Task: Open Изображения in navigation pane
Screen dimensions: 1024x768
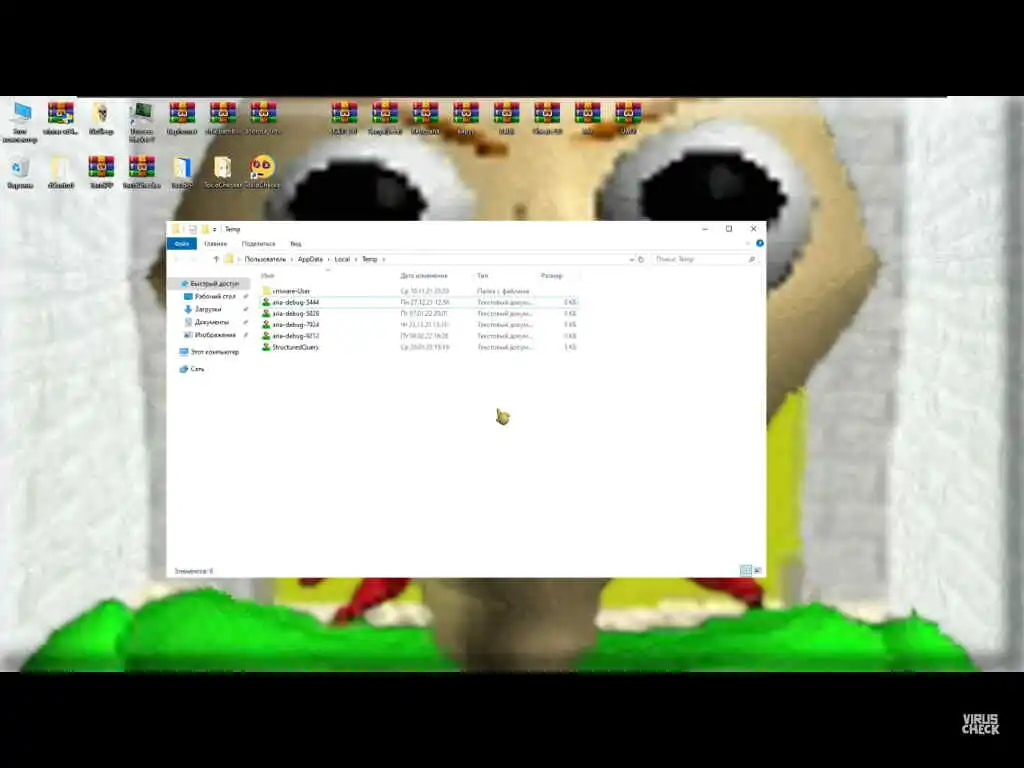Action: 214,334
